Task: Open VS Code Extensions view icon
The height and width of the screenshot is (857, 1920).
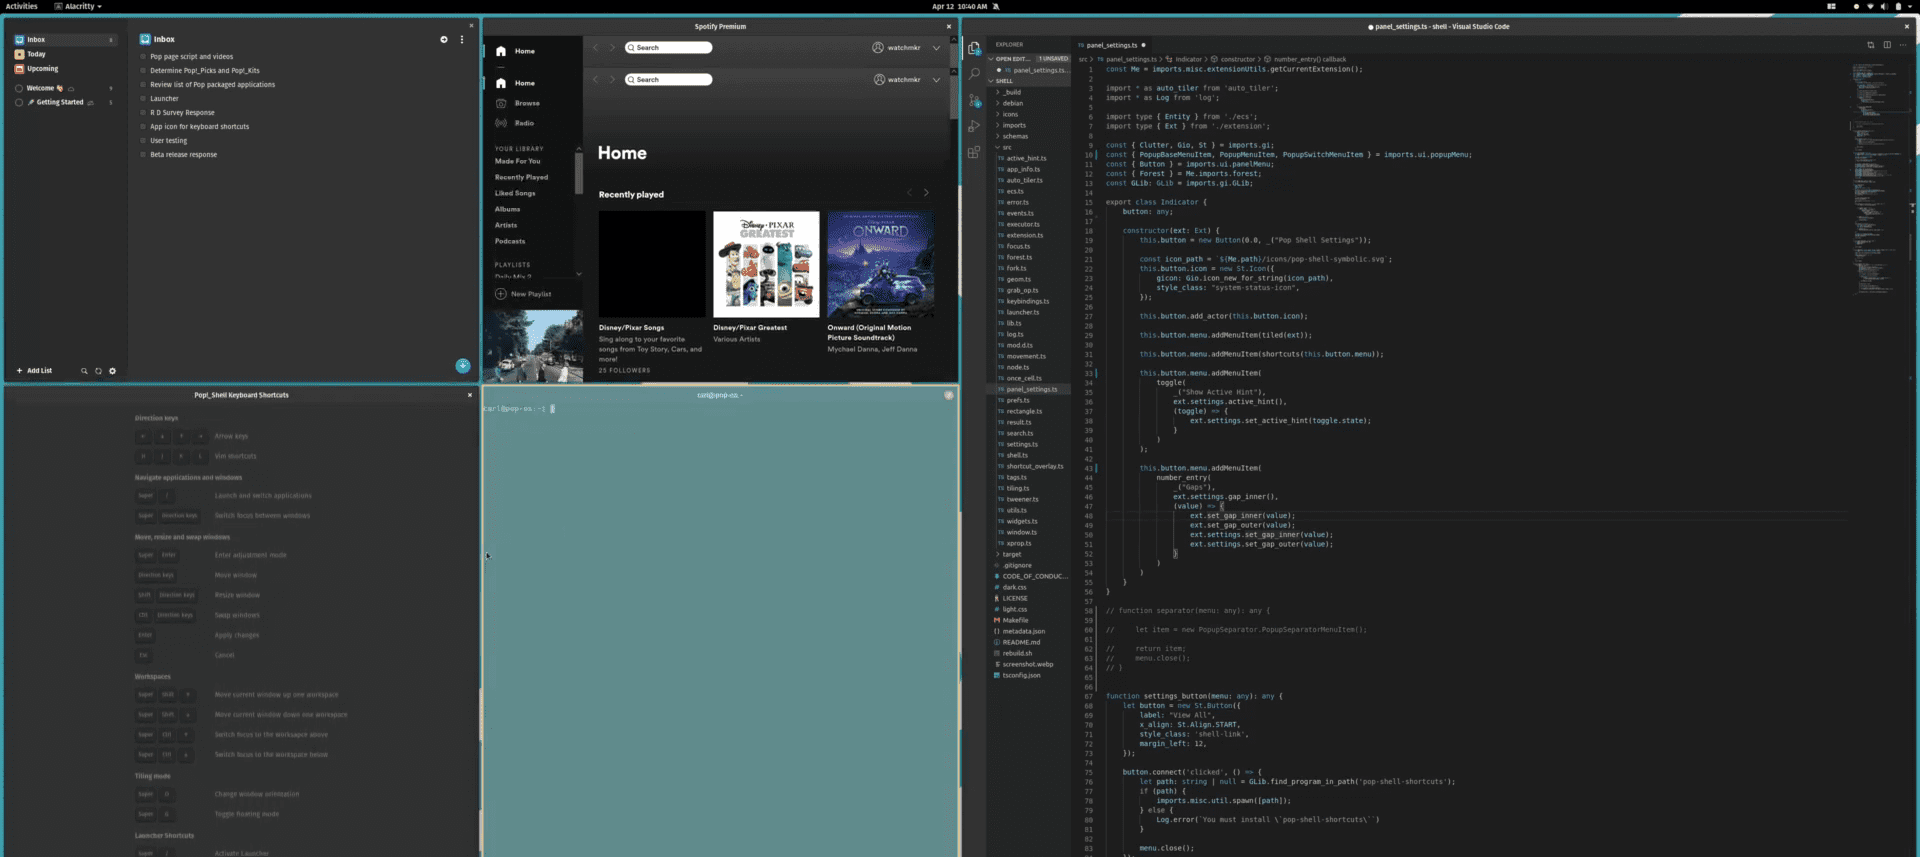Action: coord(974,152)
